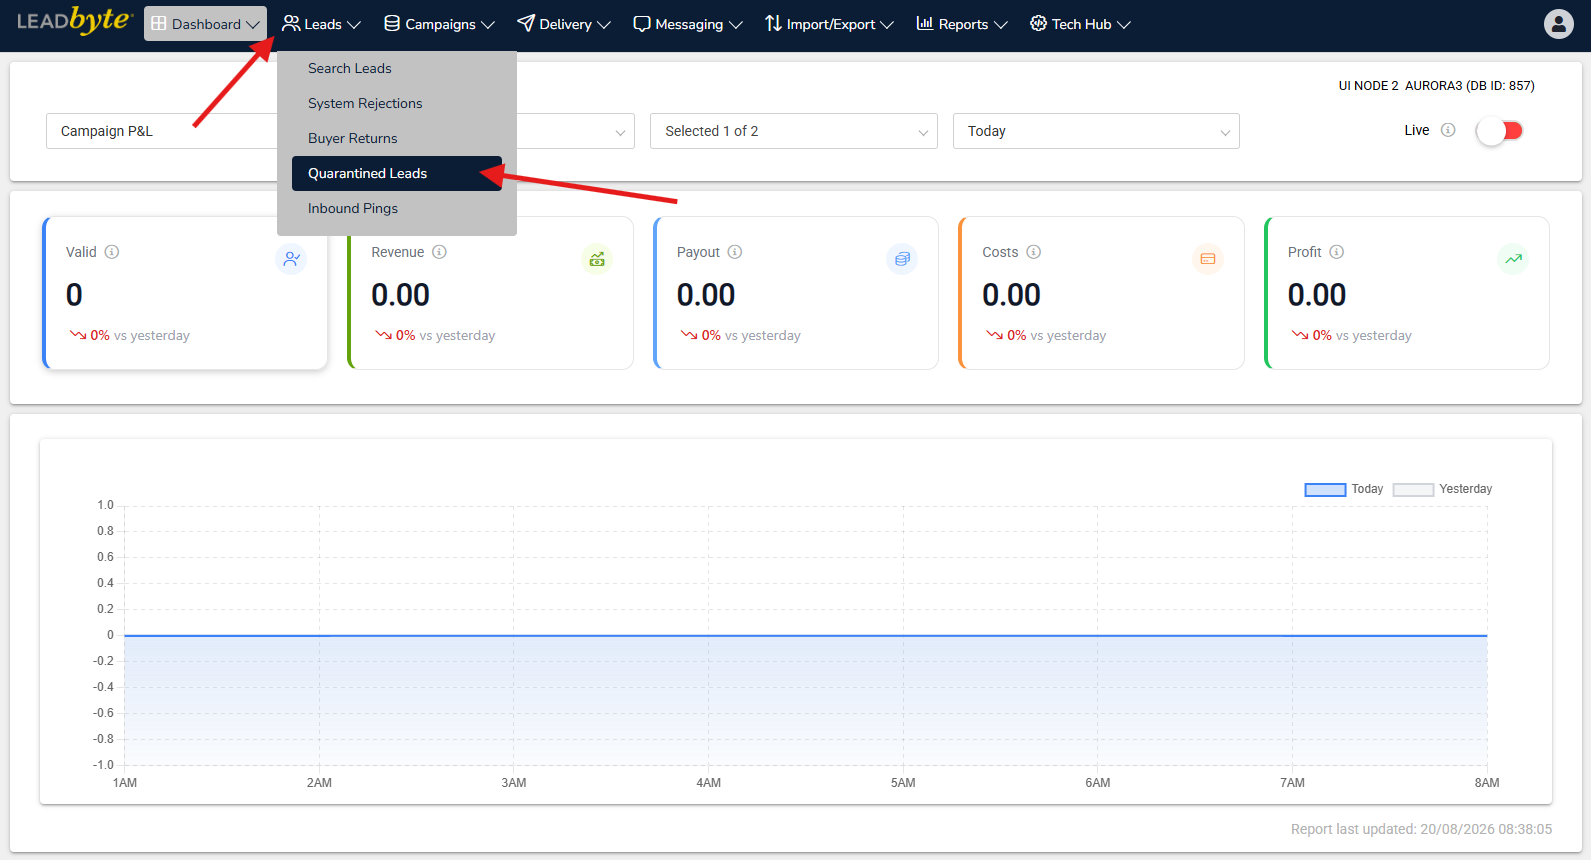1591x860 pixels.
Task: Click the Delivery paper plane icon
Action: 526,23
